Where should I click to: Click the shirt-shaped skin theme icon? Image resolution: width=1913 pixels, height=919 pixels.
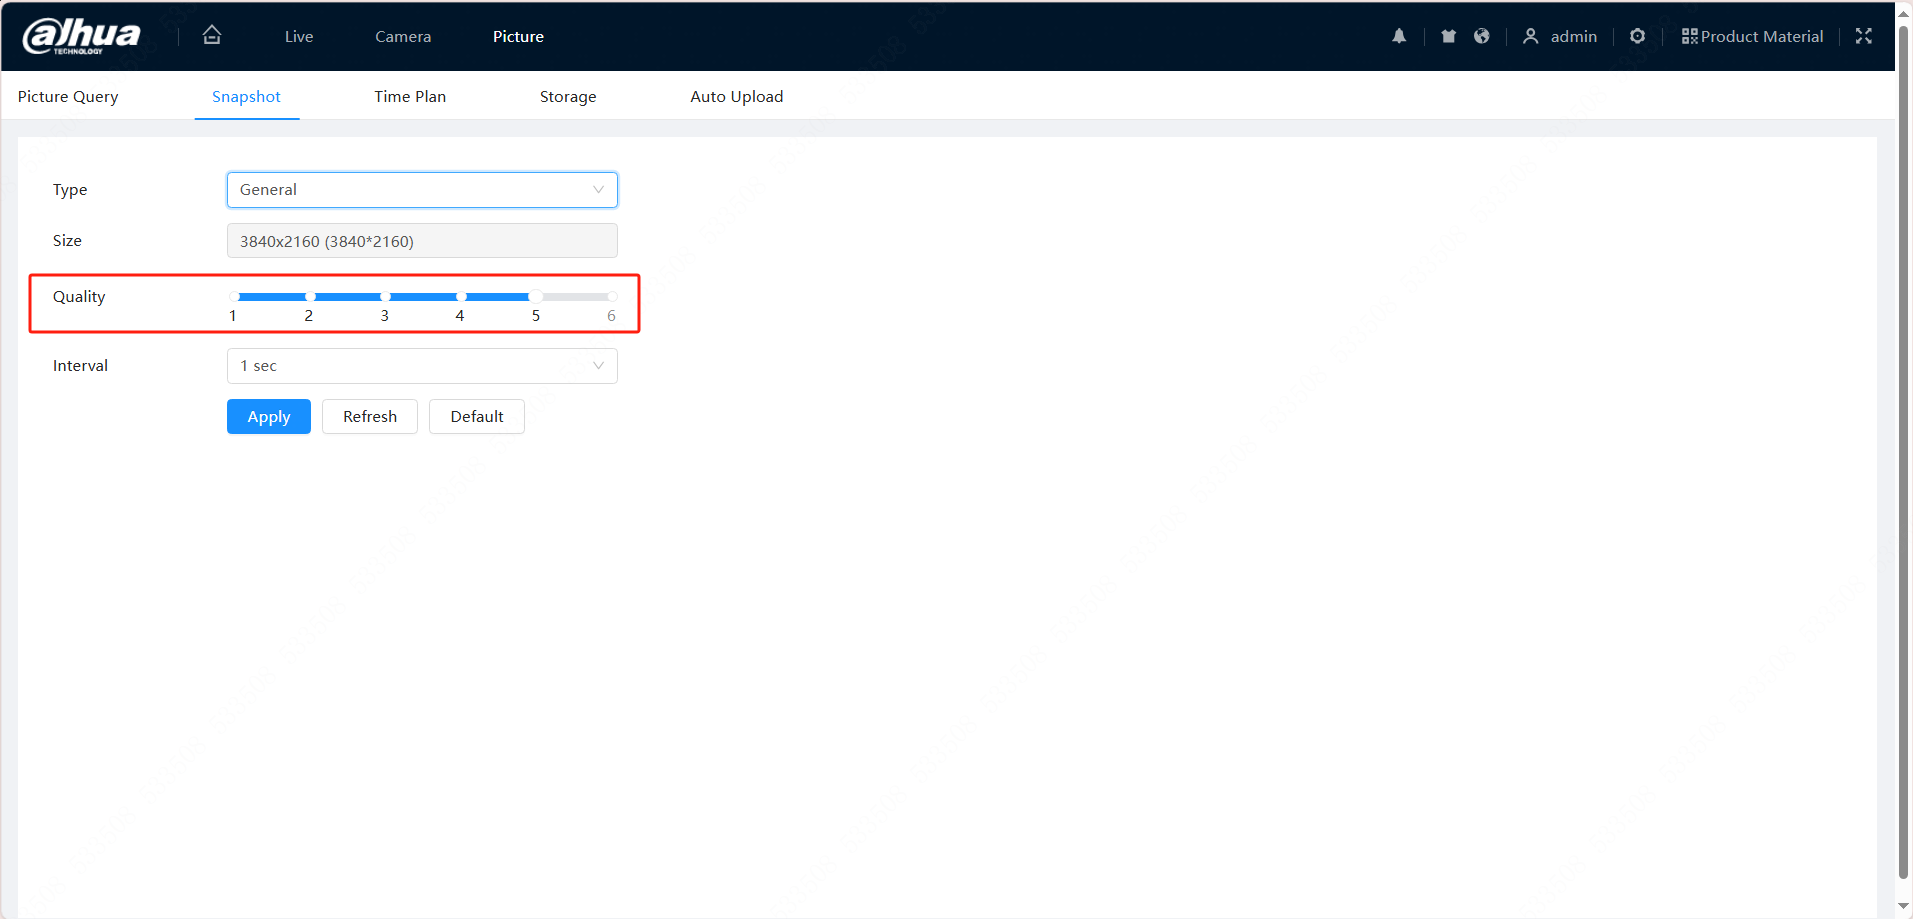[1448, 36]
